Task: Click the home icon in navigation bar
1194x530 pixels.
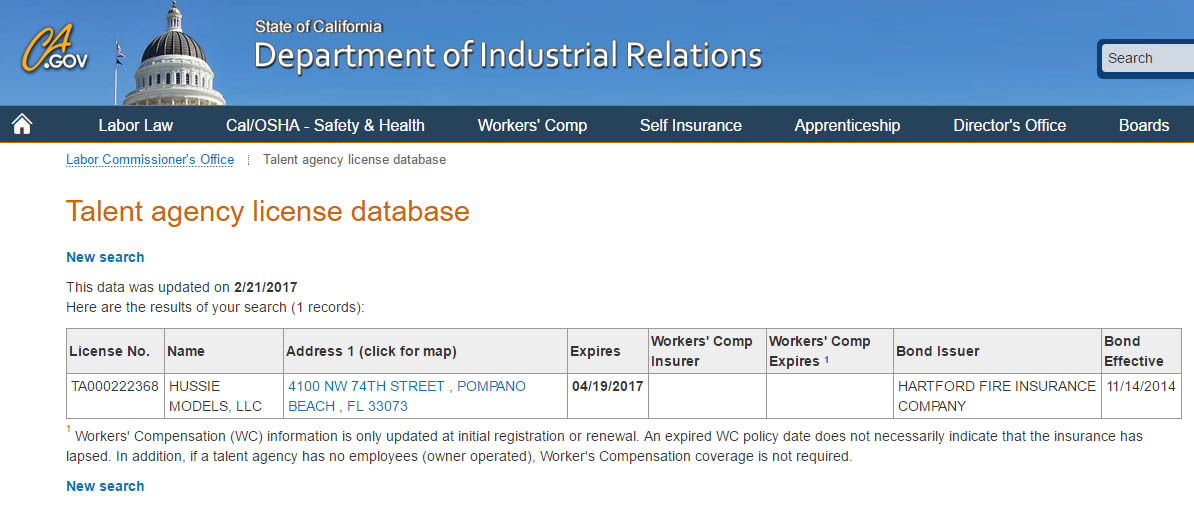Action: pos(22,124)
